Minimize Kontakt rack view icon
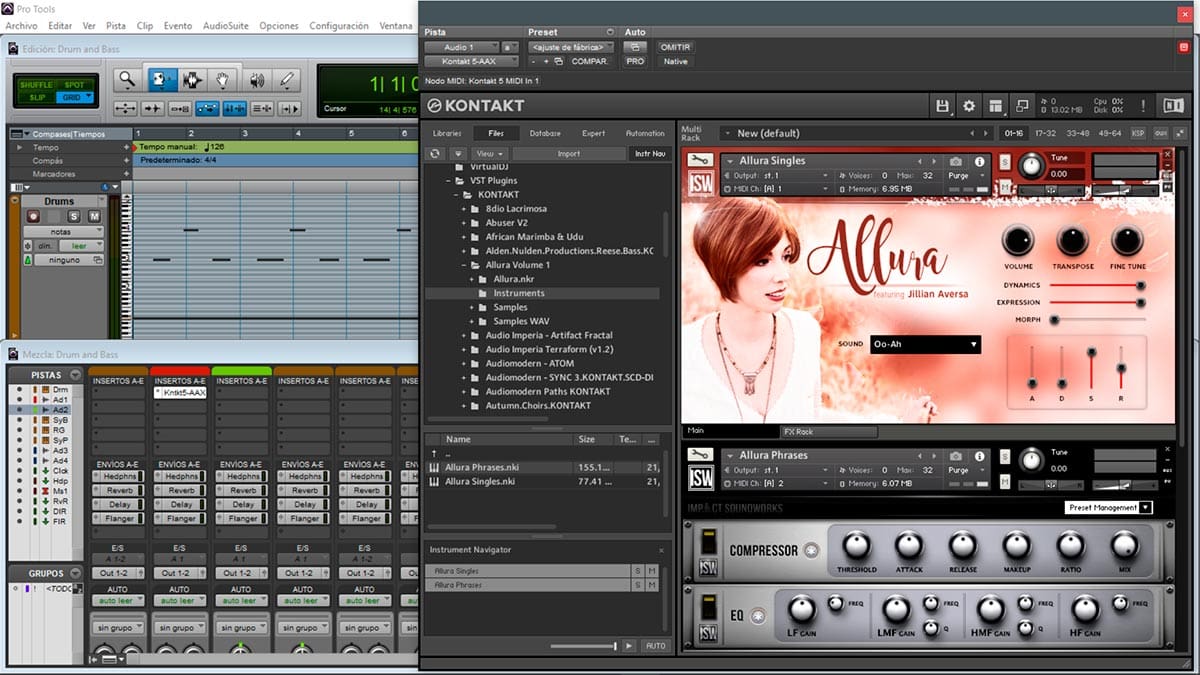 (x=1022, y=105)
